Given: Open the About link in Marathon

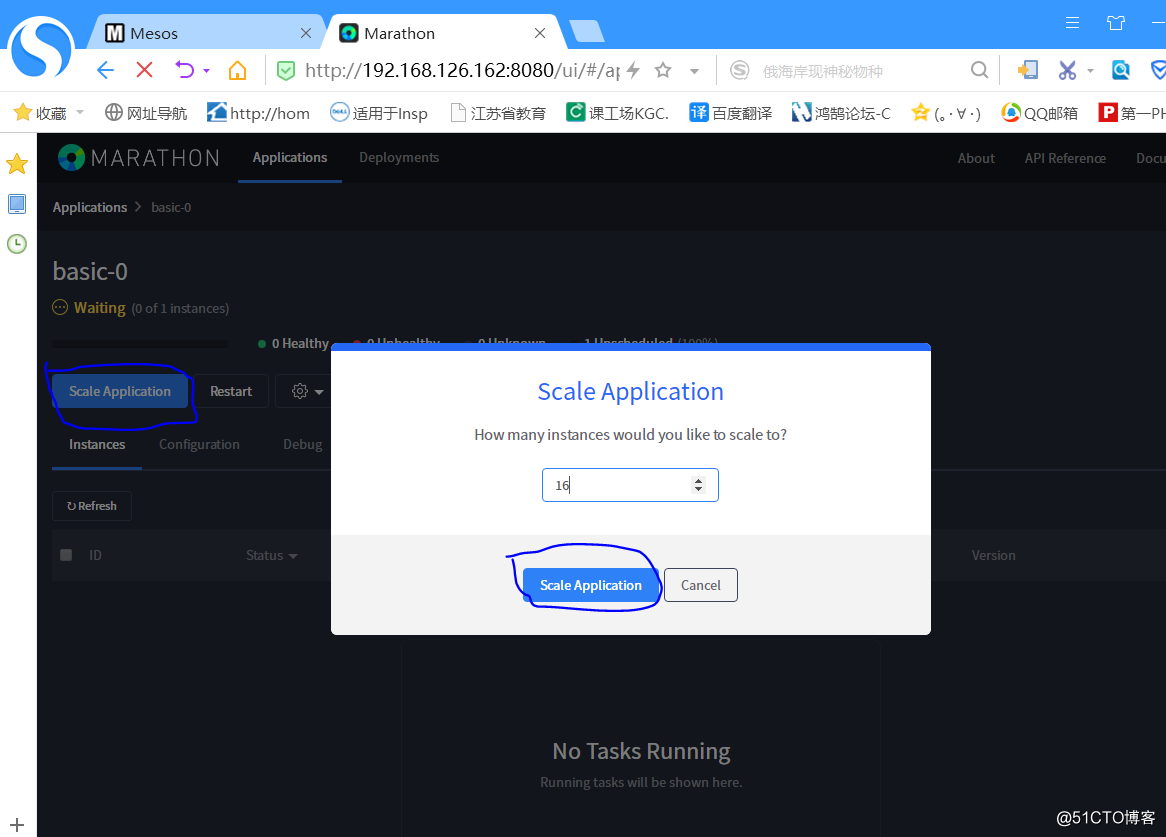Looking at the screenshot, I should click(x=976, y=158).
